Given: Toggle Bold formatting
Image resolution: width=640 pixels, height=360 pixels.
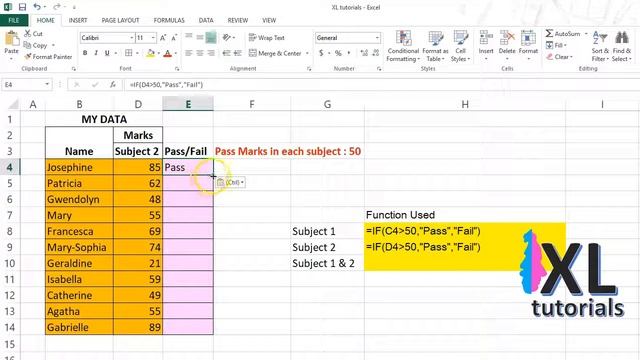Looking at the screenshot, I should click(x=85, y=53).
